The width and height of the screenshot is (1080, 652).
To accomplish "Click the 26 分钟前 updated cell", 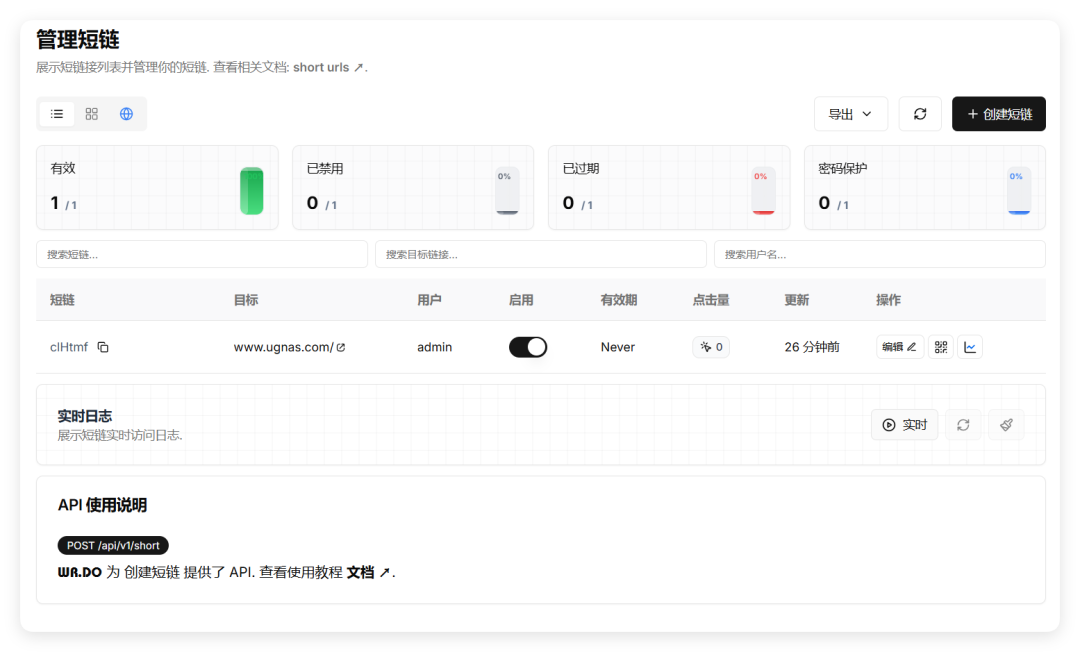I will pos(812,347).
